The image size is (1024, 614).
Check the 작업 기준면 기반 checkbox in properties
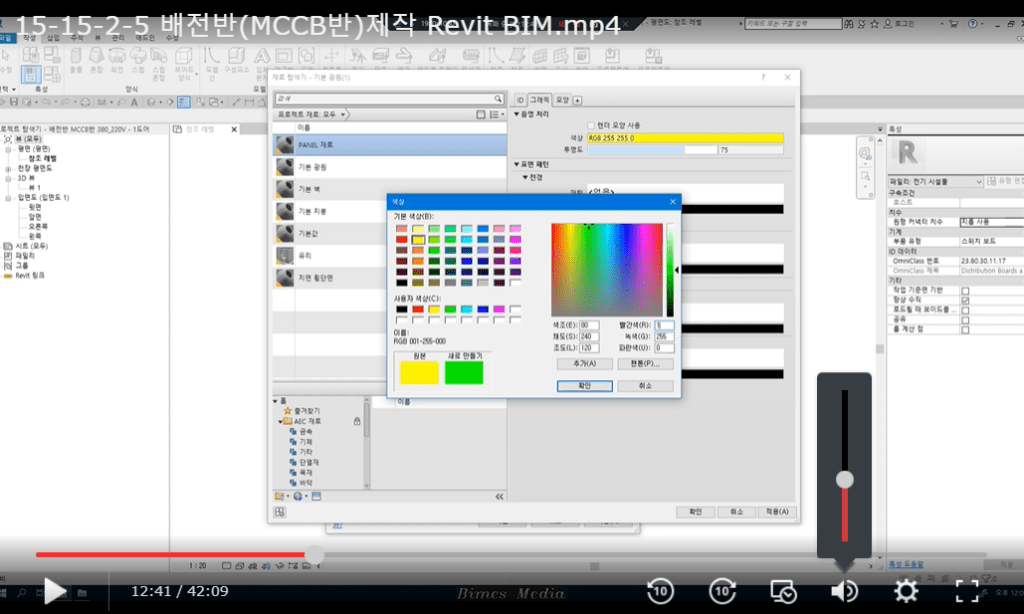coord(965,291)
